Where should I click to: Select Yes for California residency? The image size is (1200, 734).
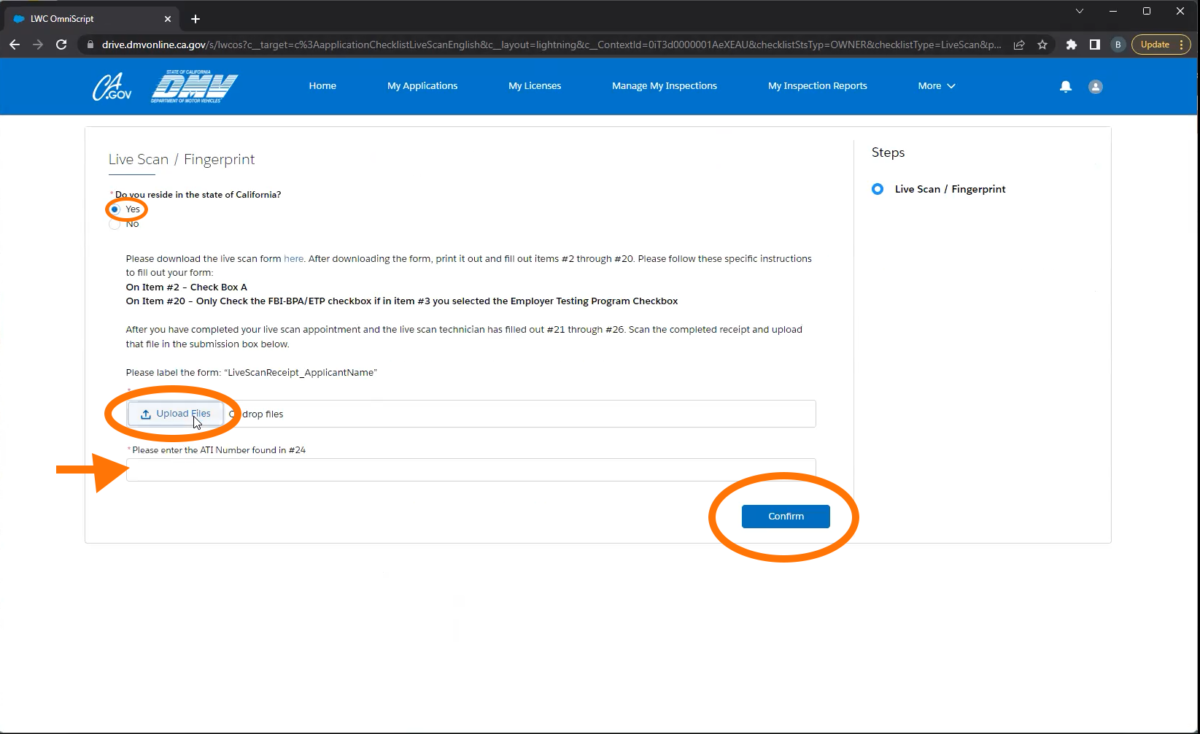(x=115, y=209)
